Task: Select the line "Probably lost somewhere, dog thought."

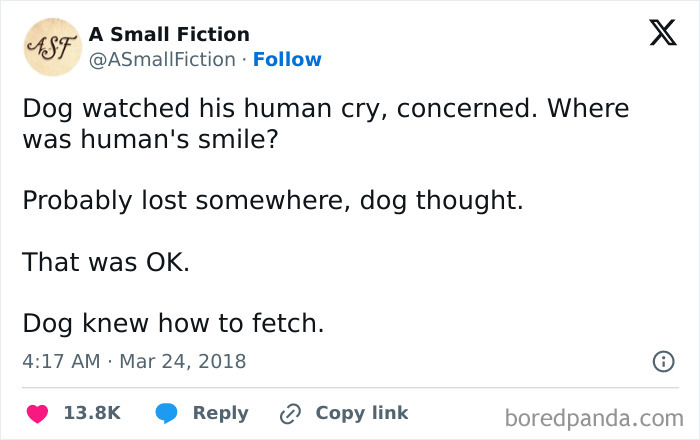Action: [273, 200]
